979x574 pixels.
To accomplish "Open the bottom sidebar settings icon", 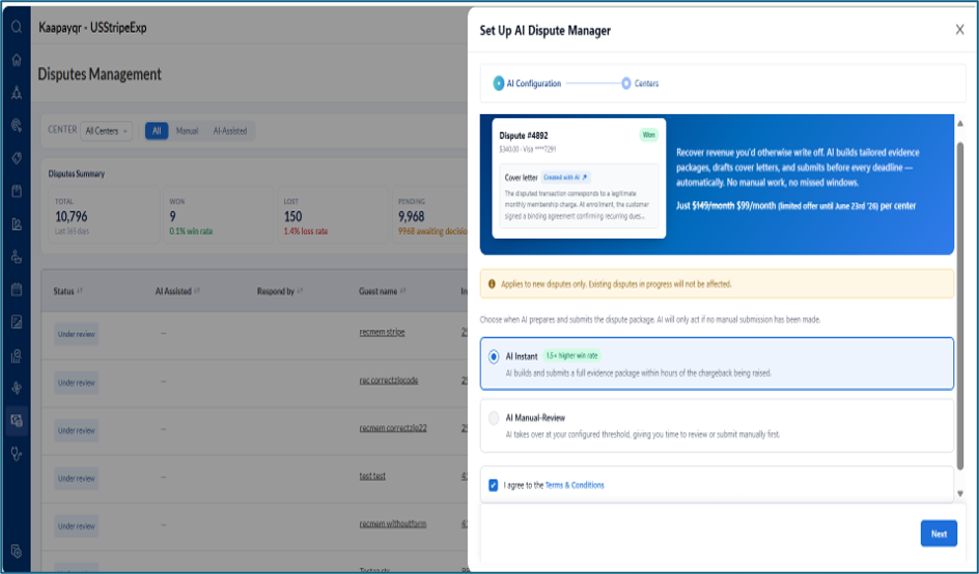I will point(16,551).
